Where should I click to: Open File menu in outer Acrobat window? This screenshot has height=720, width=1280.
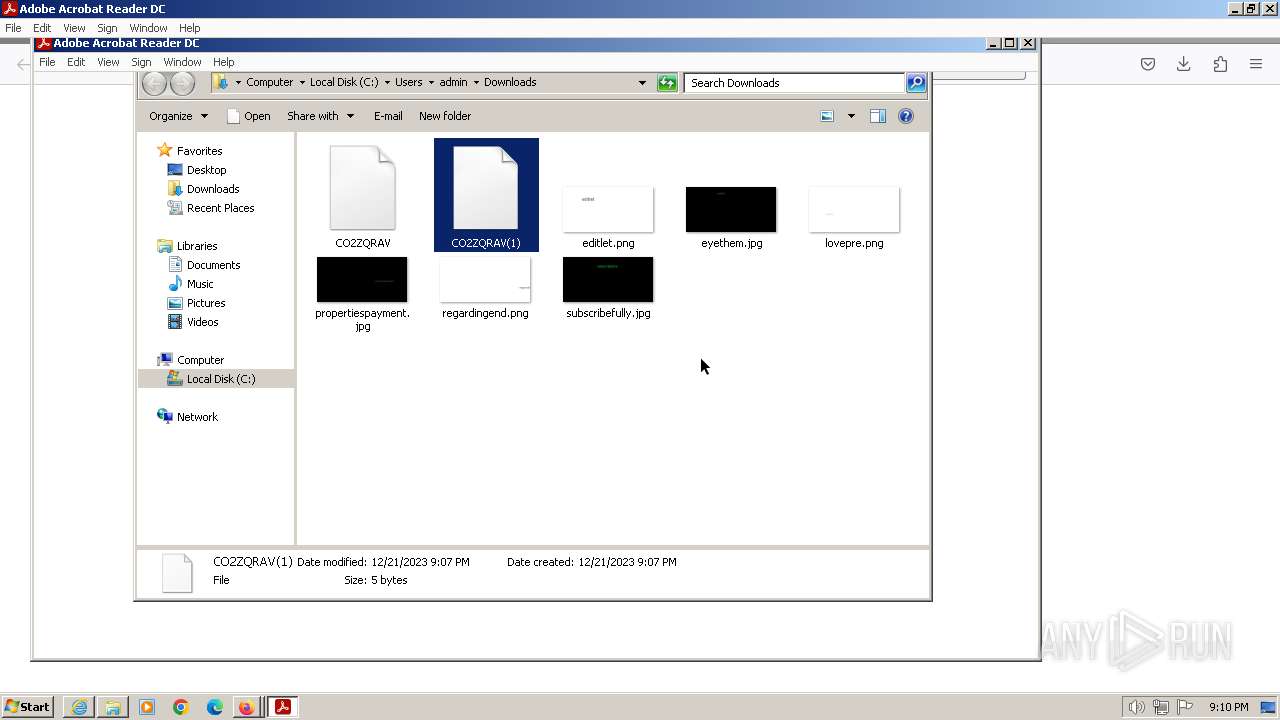pos(13,28)
